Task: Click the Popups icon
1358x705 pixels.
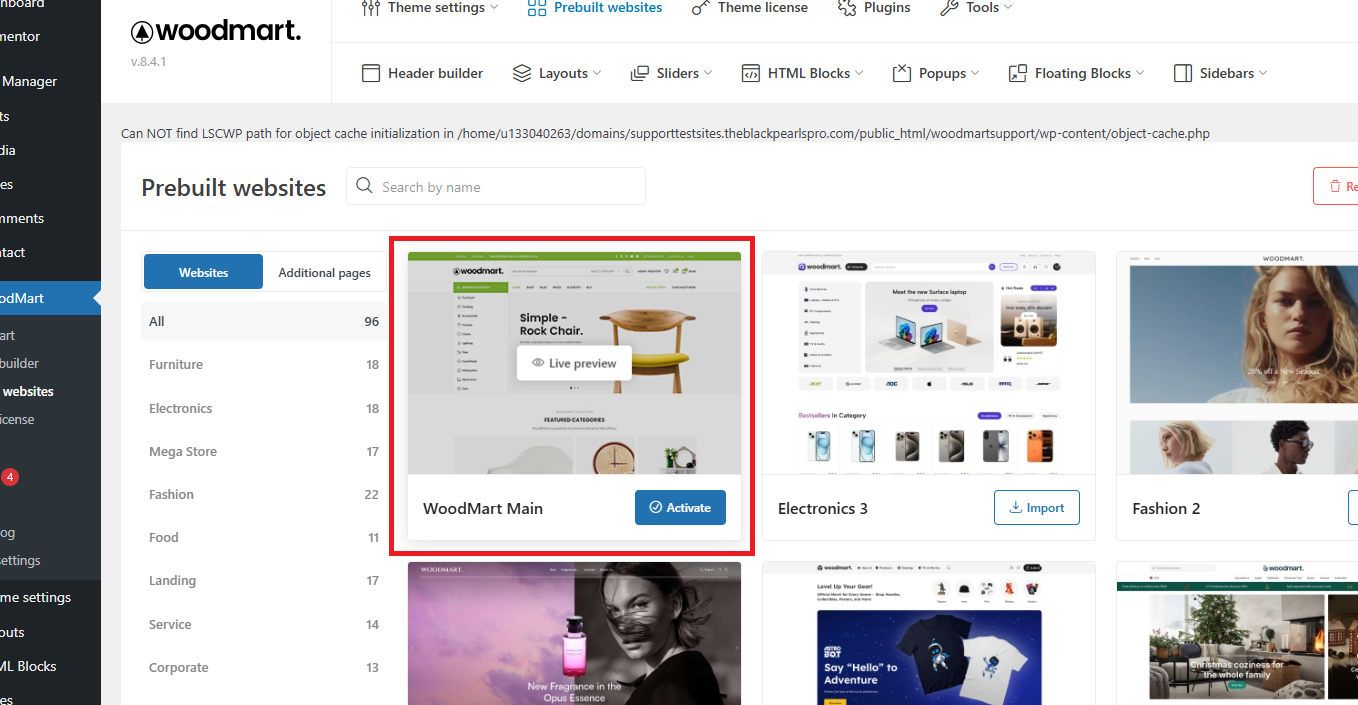Action: pos(902,73)
